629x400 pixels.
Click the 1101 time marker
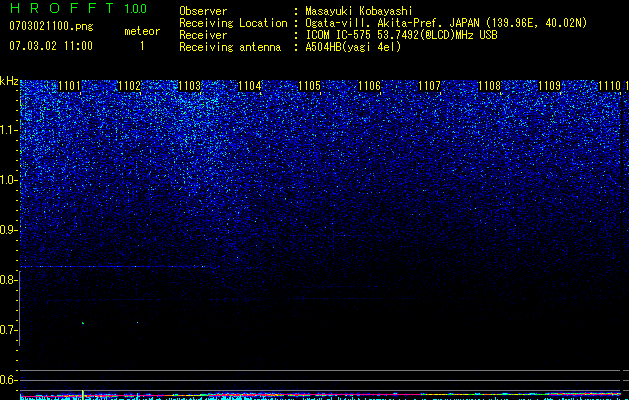tap(69, 85)
